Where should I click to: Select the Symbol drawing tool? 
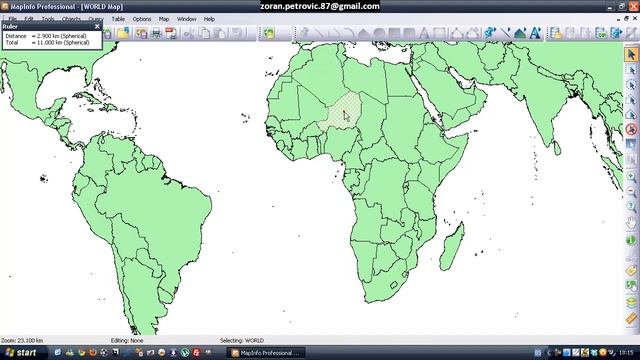pyautogui.click(x=304, y=33)
